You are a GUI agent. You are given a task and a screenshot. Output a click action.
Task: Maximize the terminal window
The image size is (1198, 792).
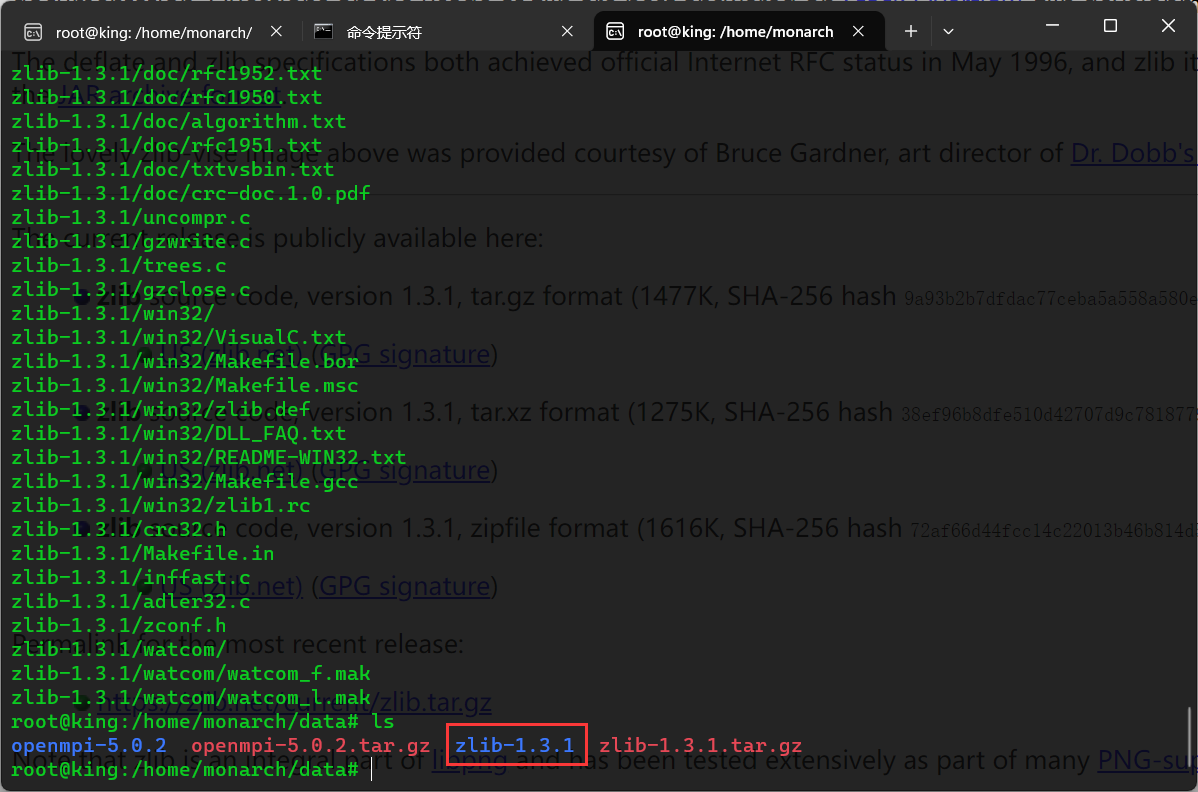pos(1110,25)
